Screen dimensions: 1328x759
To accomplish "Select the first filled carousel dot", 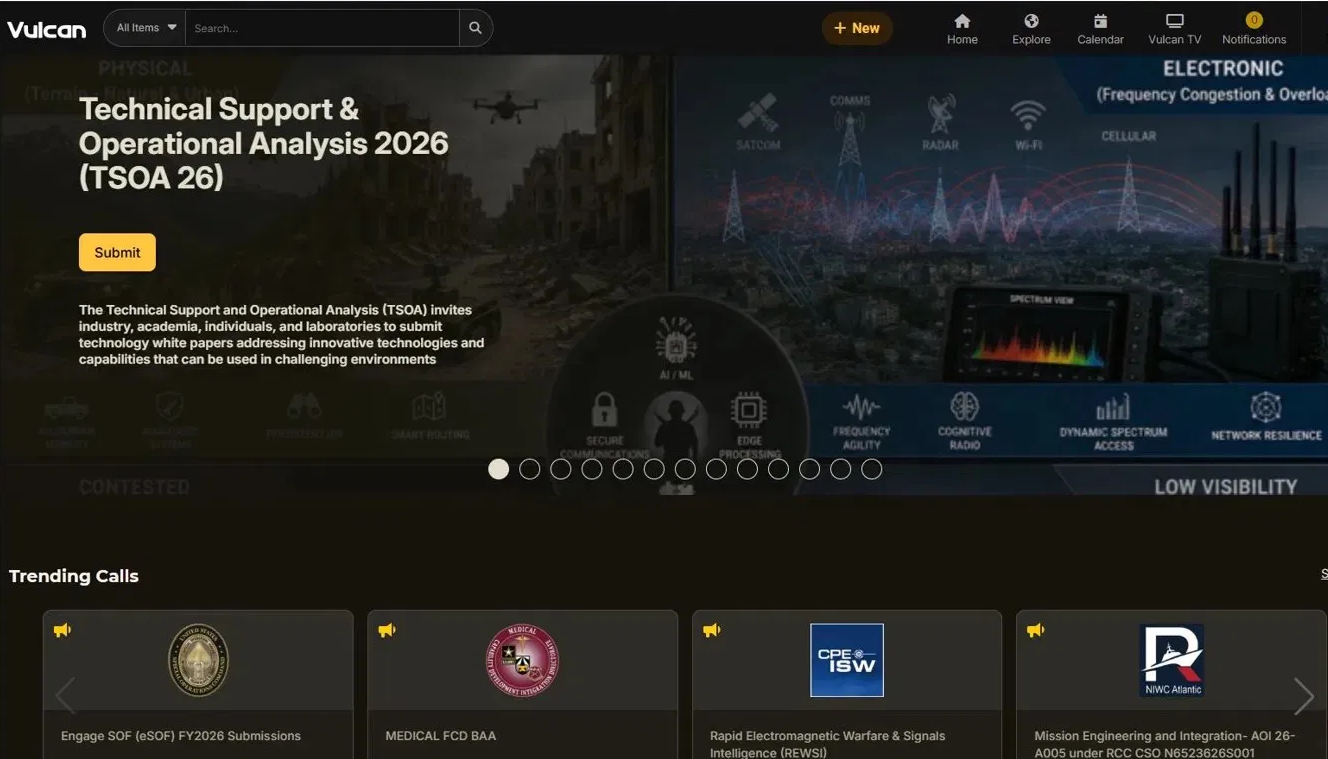I will point(499,469).
